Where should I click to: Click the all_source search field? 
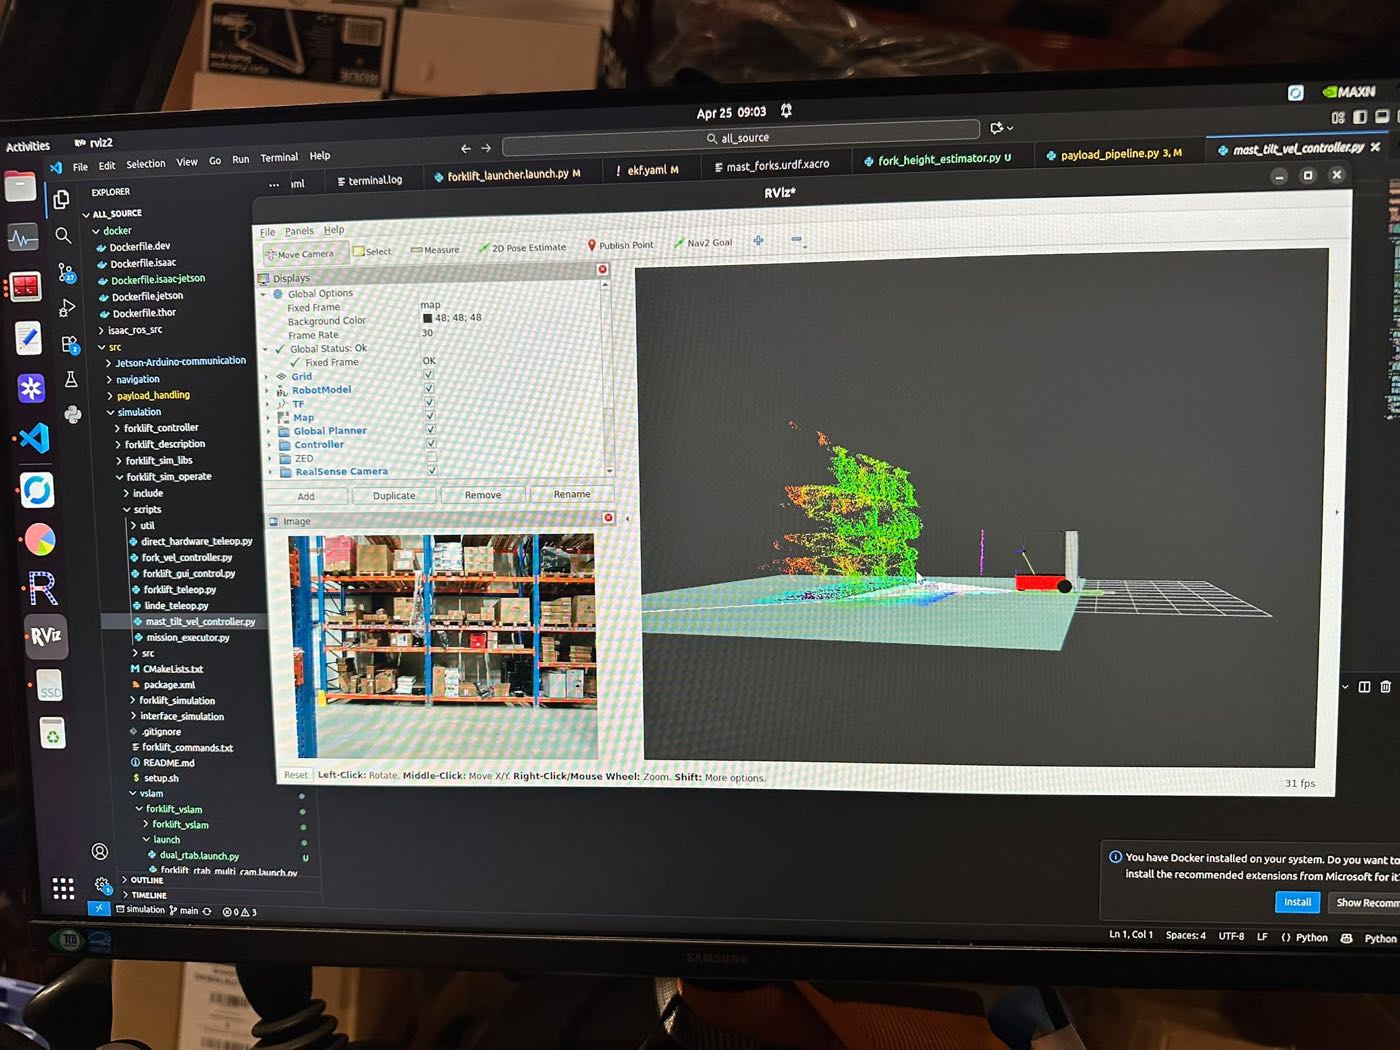[x=740, y=137]
